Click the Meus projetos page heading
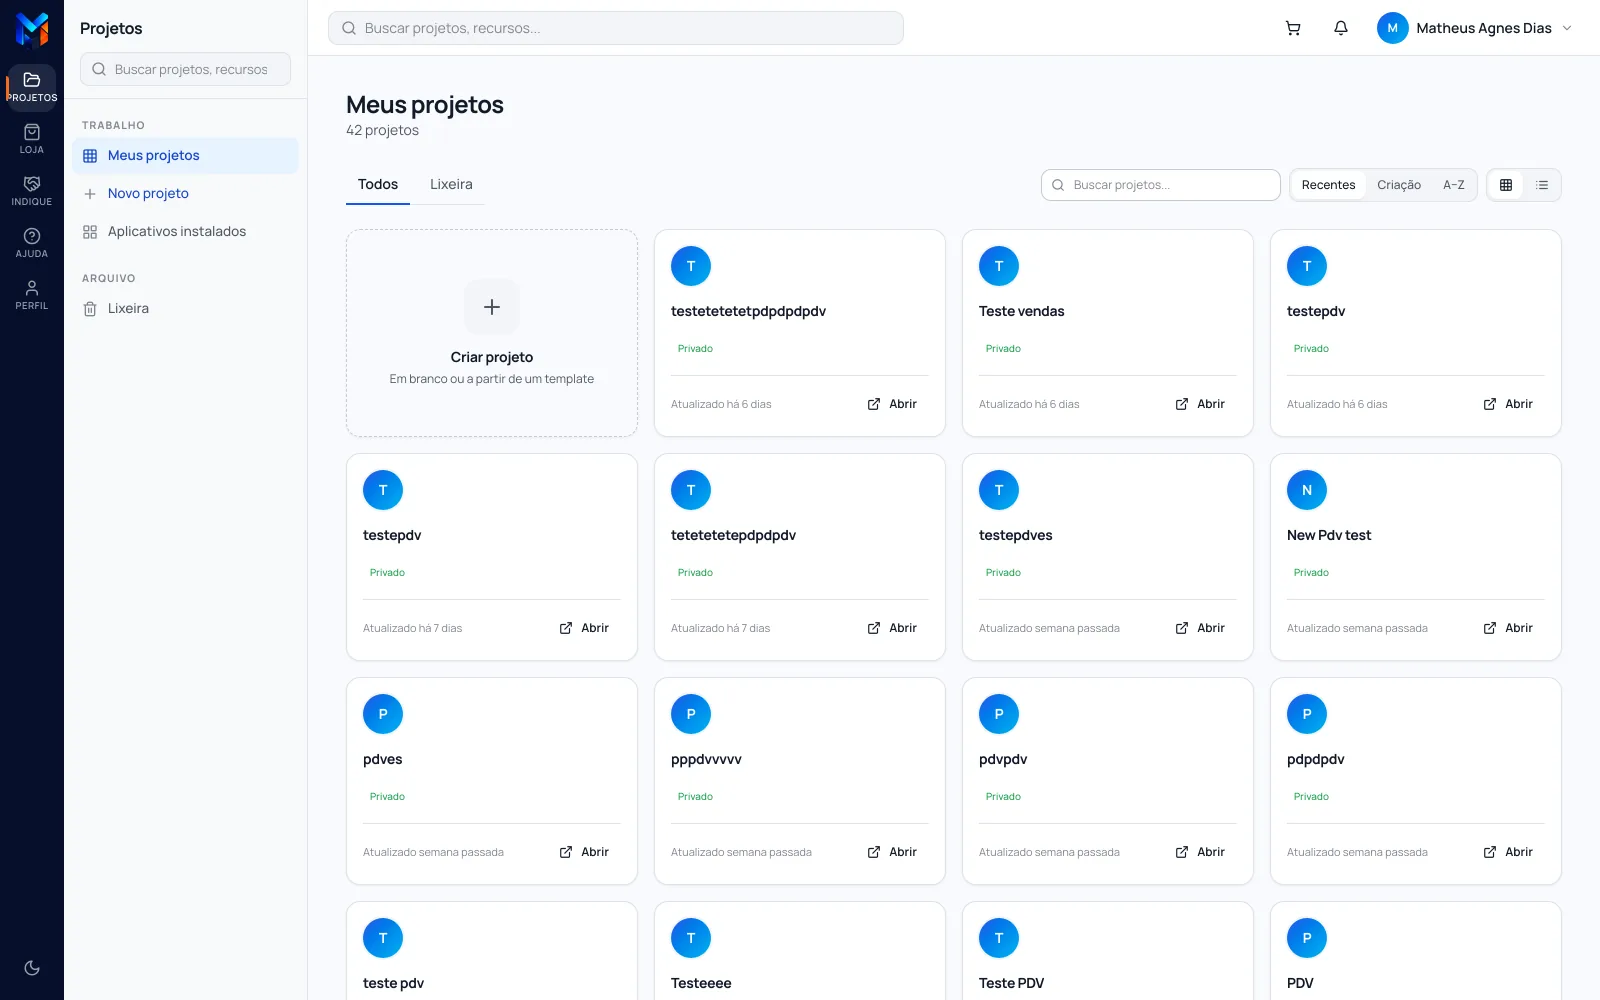This screenshot has width=1600, height=1000. click(425, 105)
